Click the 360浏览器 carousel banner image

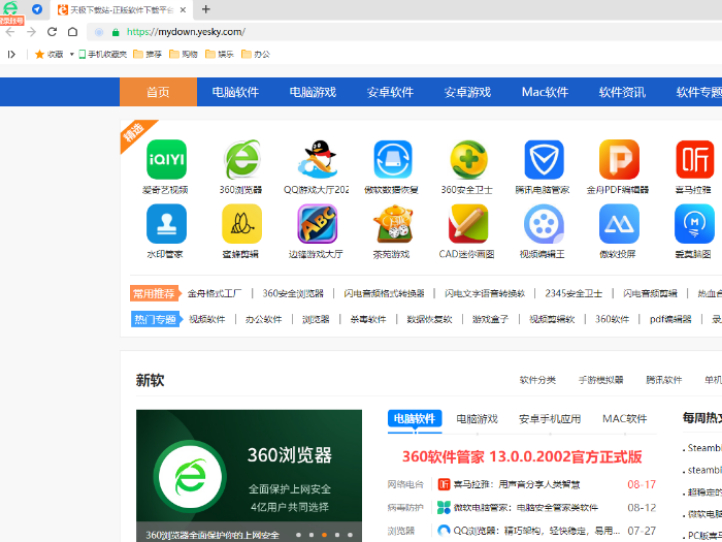pos(249,475)
